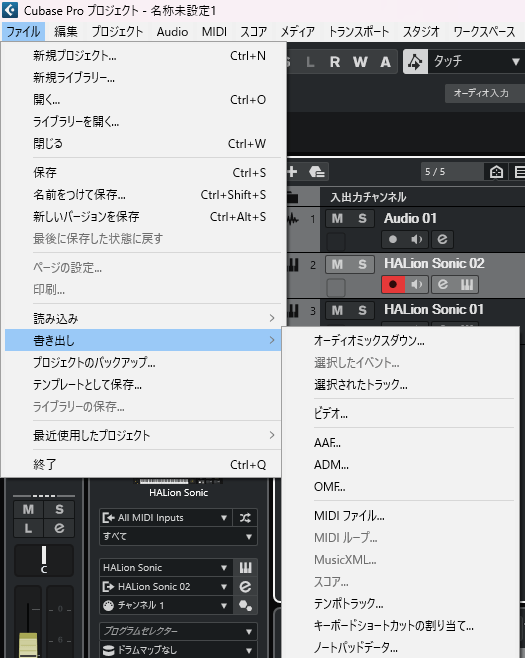The image size is (525, 658).
Task: Open the ドラムマップなし dropdown
Action: tap(178, 650)
